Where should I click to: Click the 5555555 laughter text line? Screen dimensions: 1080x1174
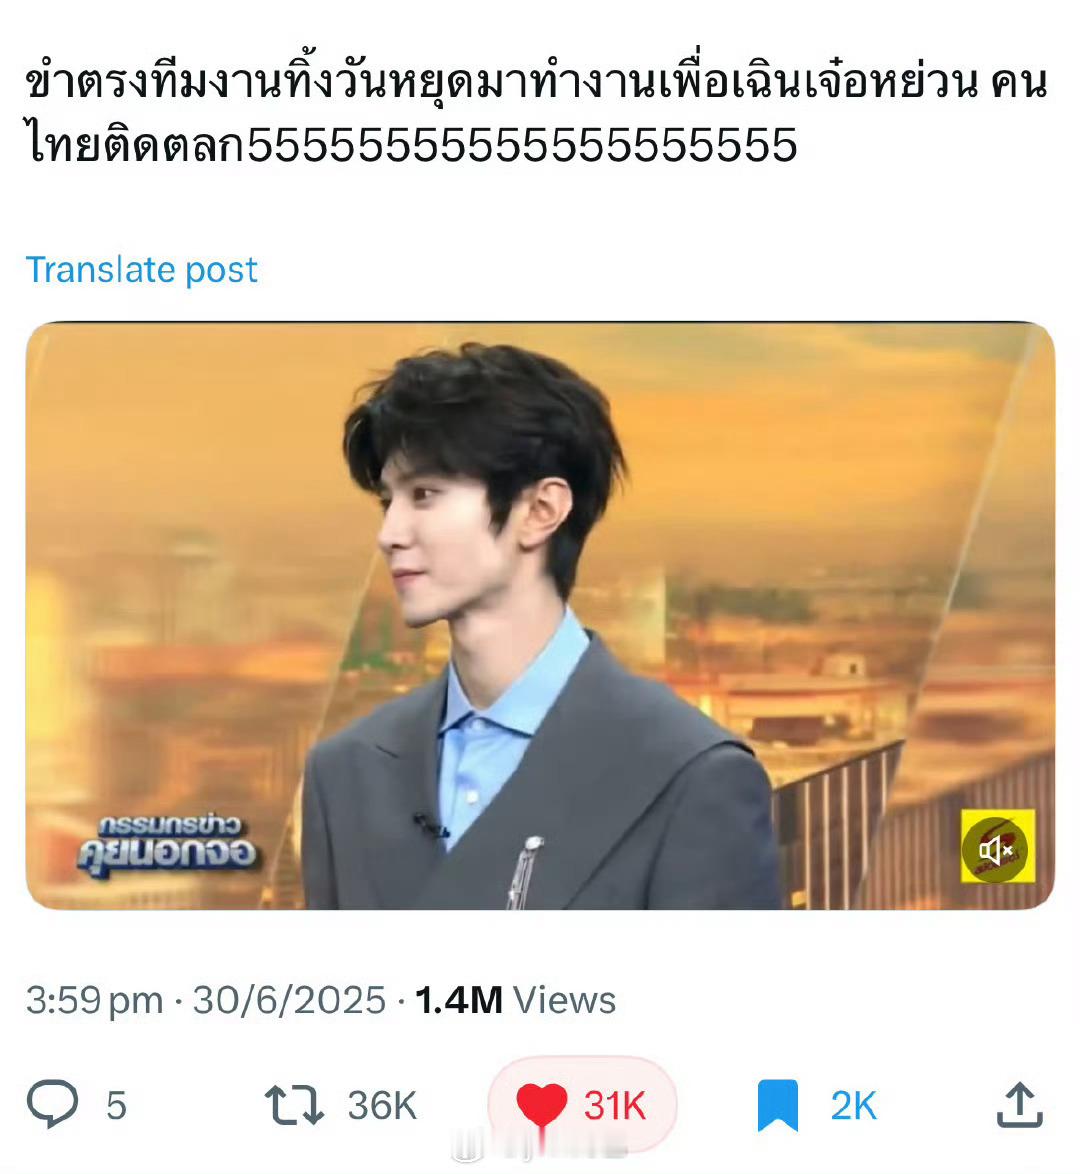411,144
